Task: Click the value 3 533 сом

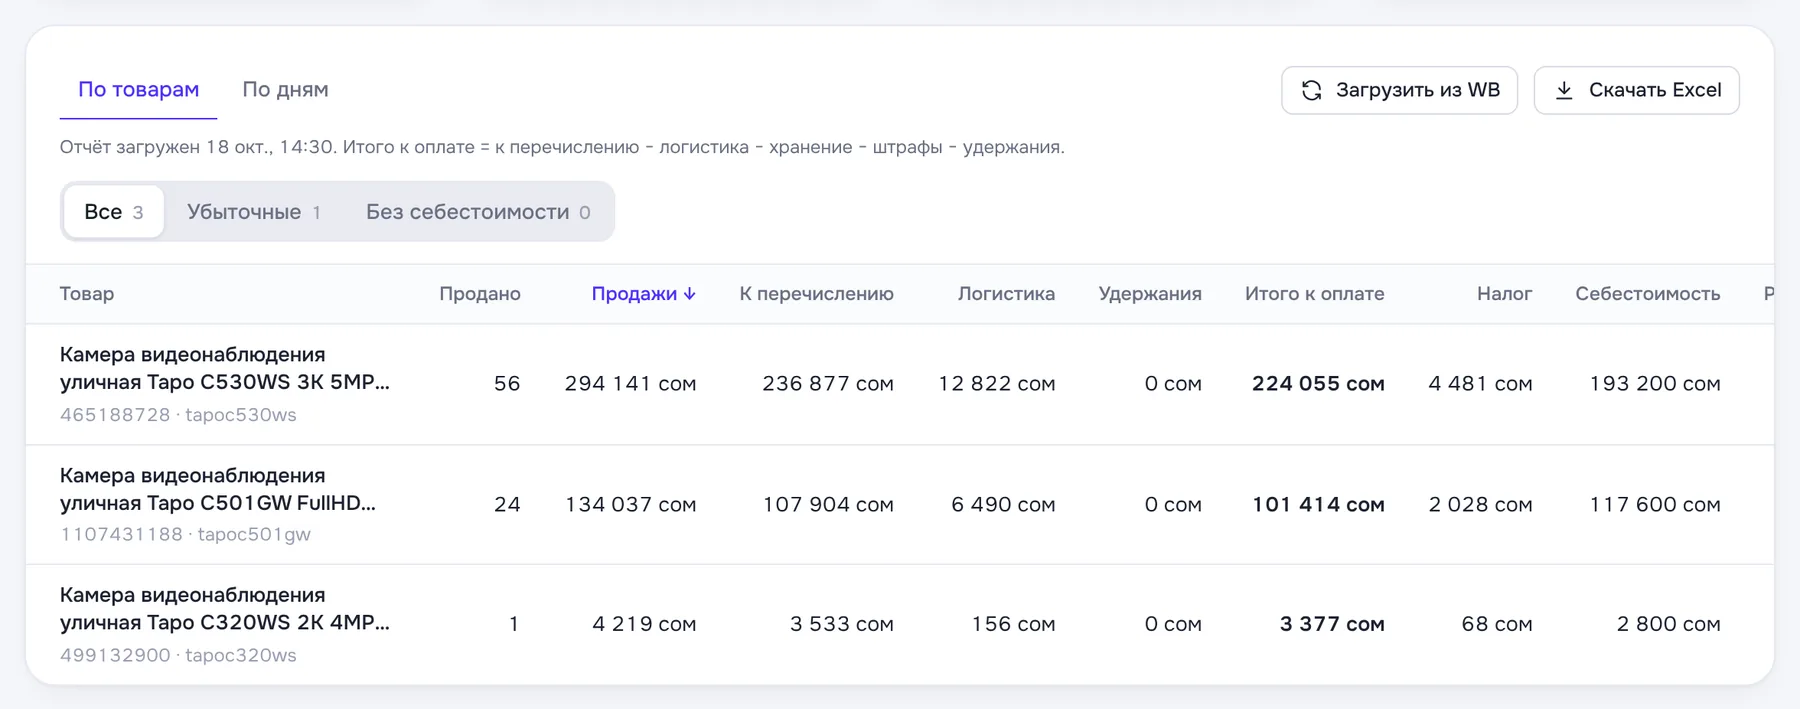Action: (842, 624)
